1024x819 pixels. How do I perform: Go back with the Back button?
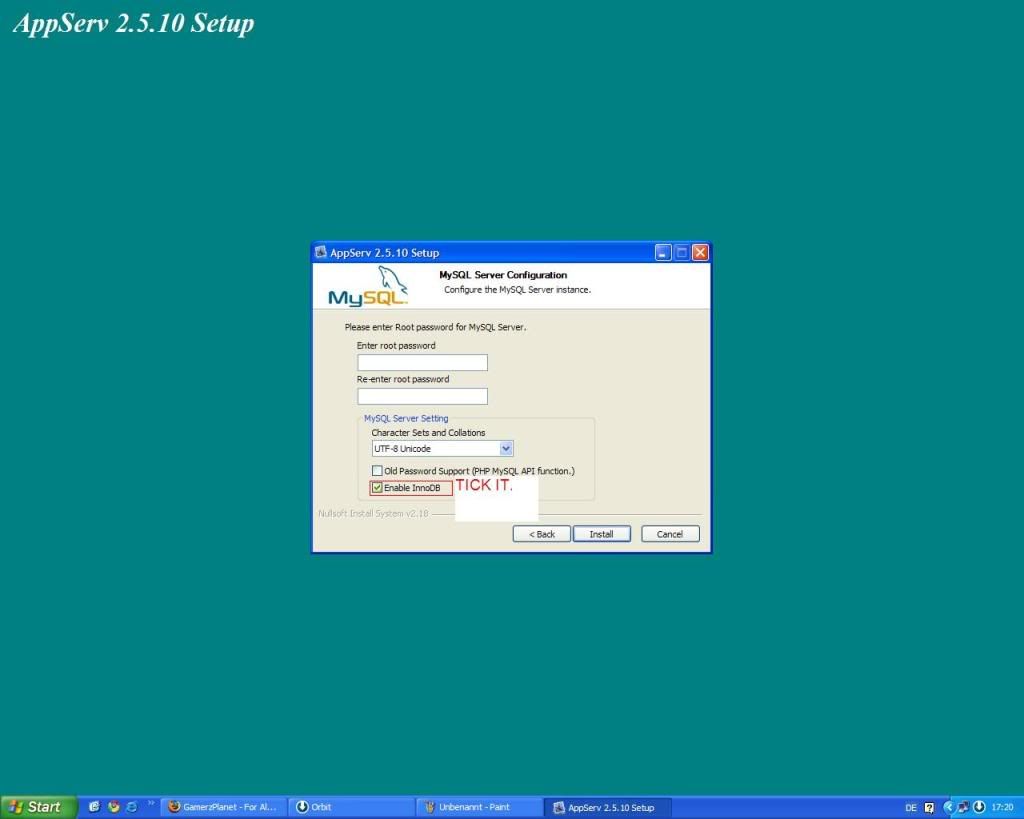(x=541, y=534)
